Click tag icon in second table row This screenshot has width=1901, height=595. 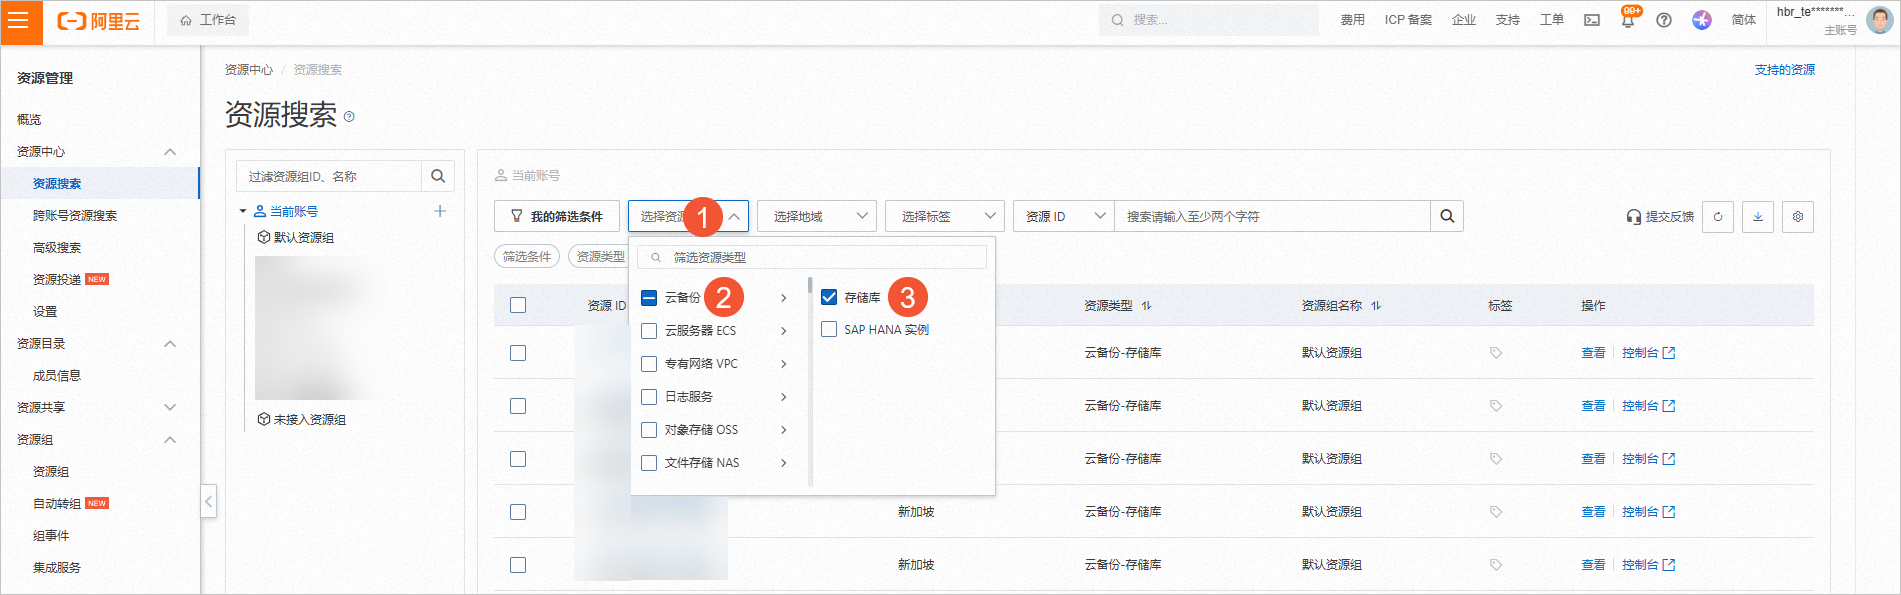click(1496, 406)
